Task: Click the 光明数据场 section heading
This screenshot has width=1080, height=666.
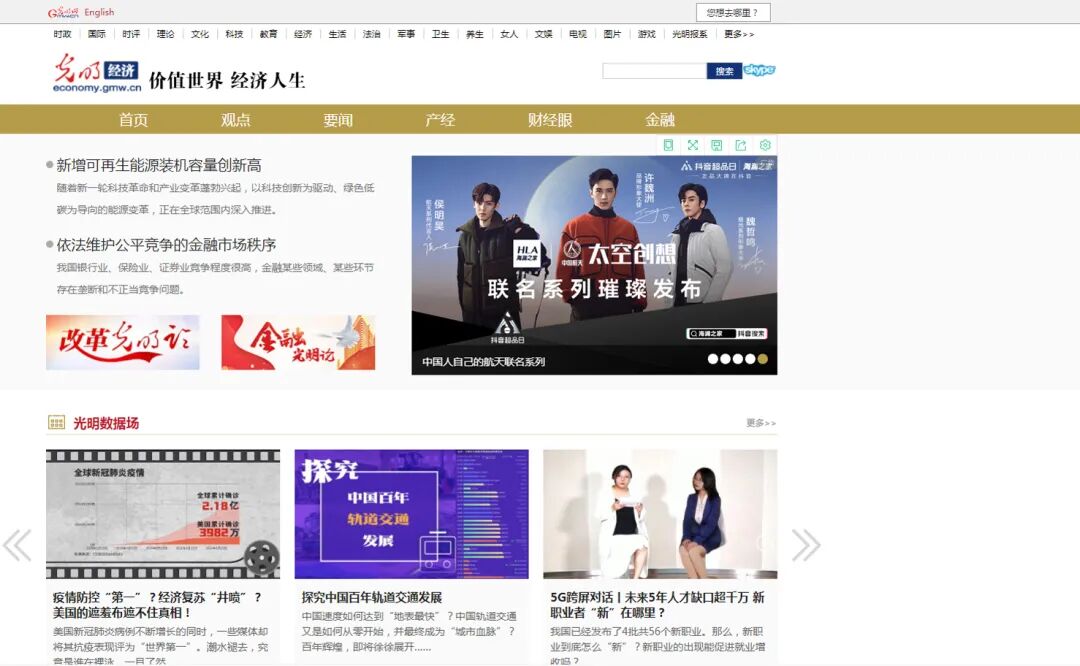Action: [x=106, y=423]
